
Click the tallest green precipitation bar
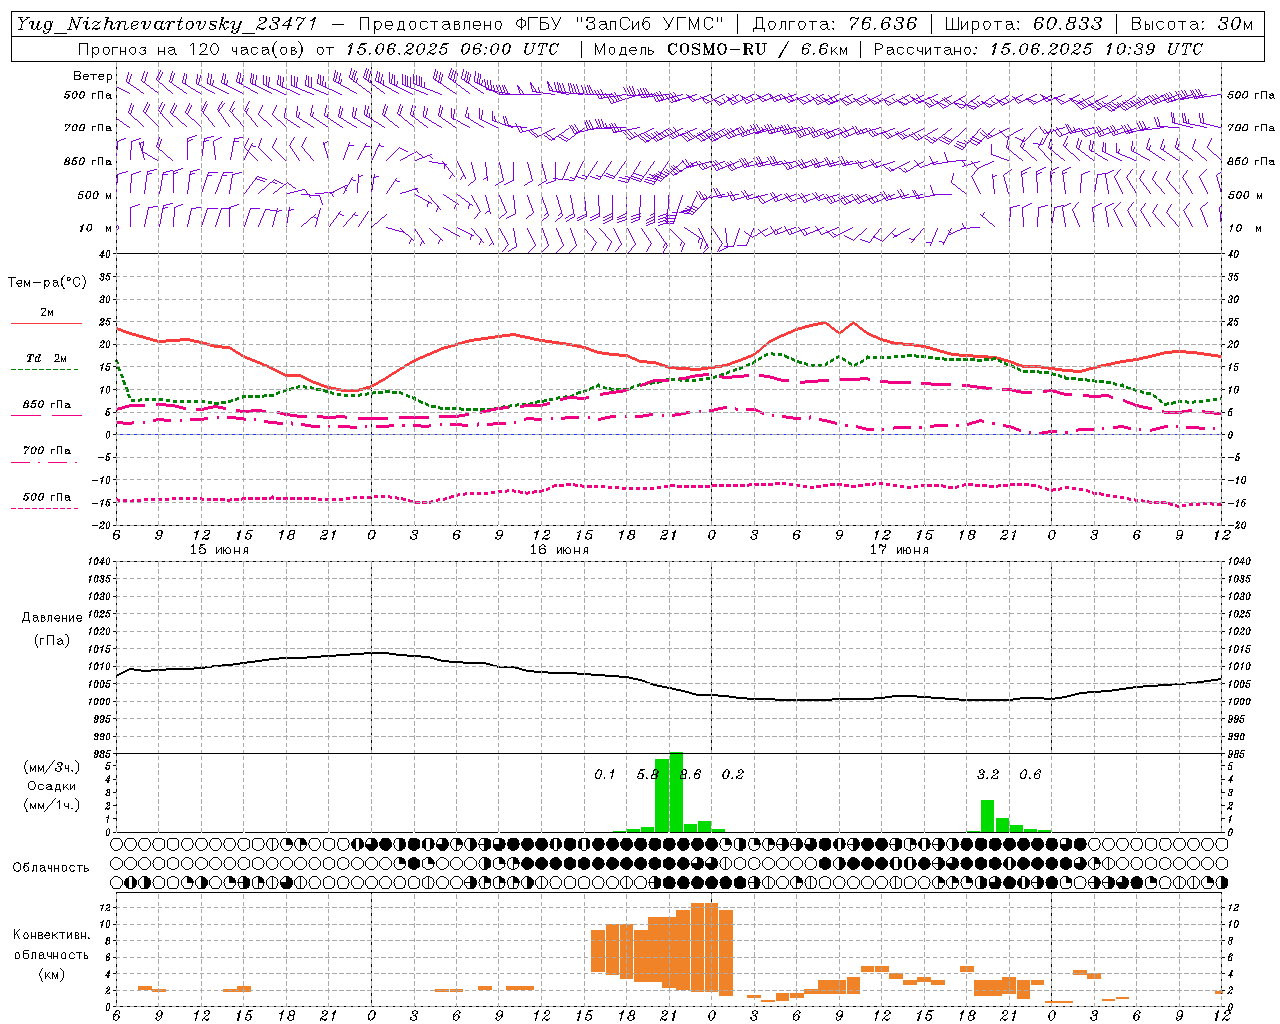pyautogui.click(x=676, y=792)
